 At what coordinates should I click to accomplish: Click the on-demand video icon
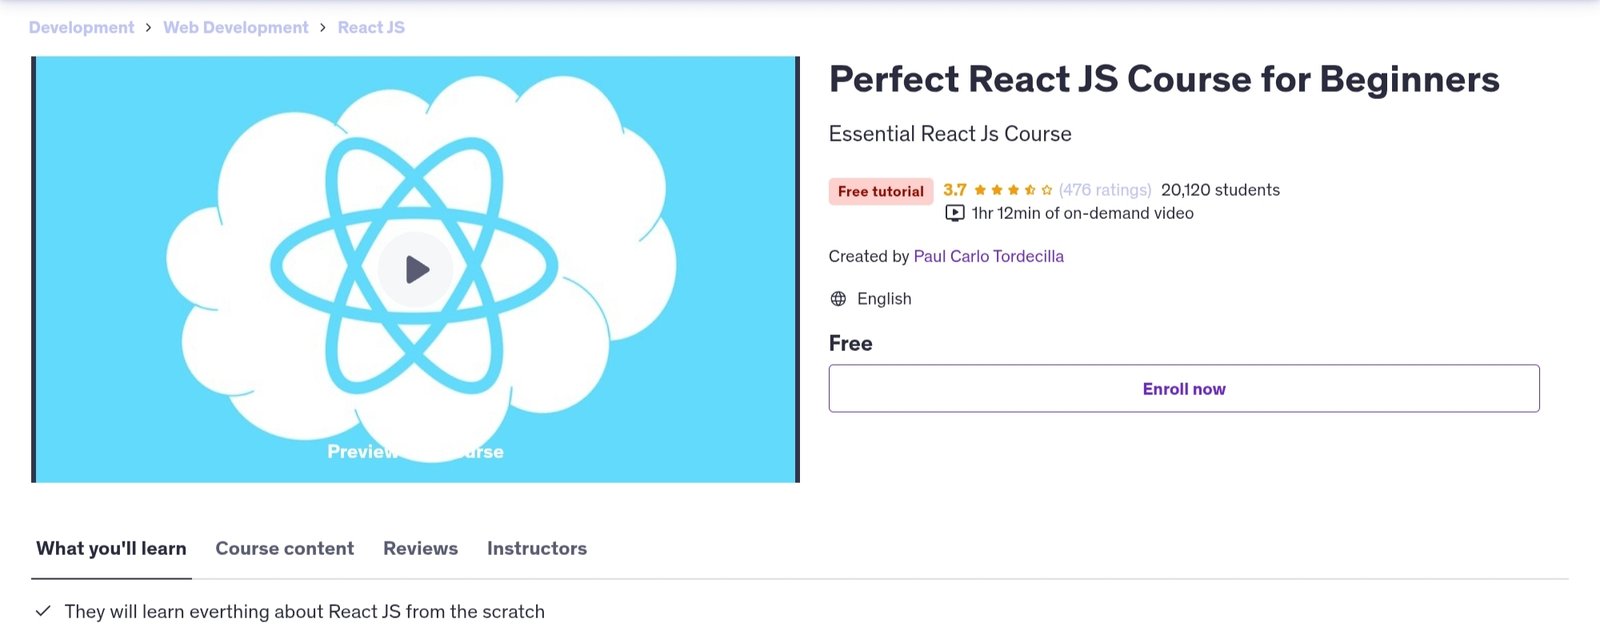(x=955, y=213)
